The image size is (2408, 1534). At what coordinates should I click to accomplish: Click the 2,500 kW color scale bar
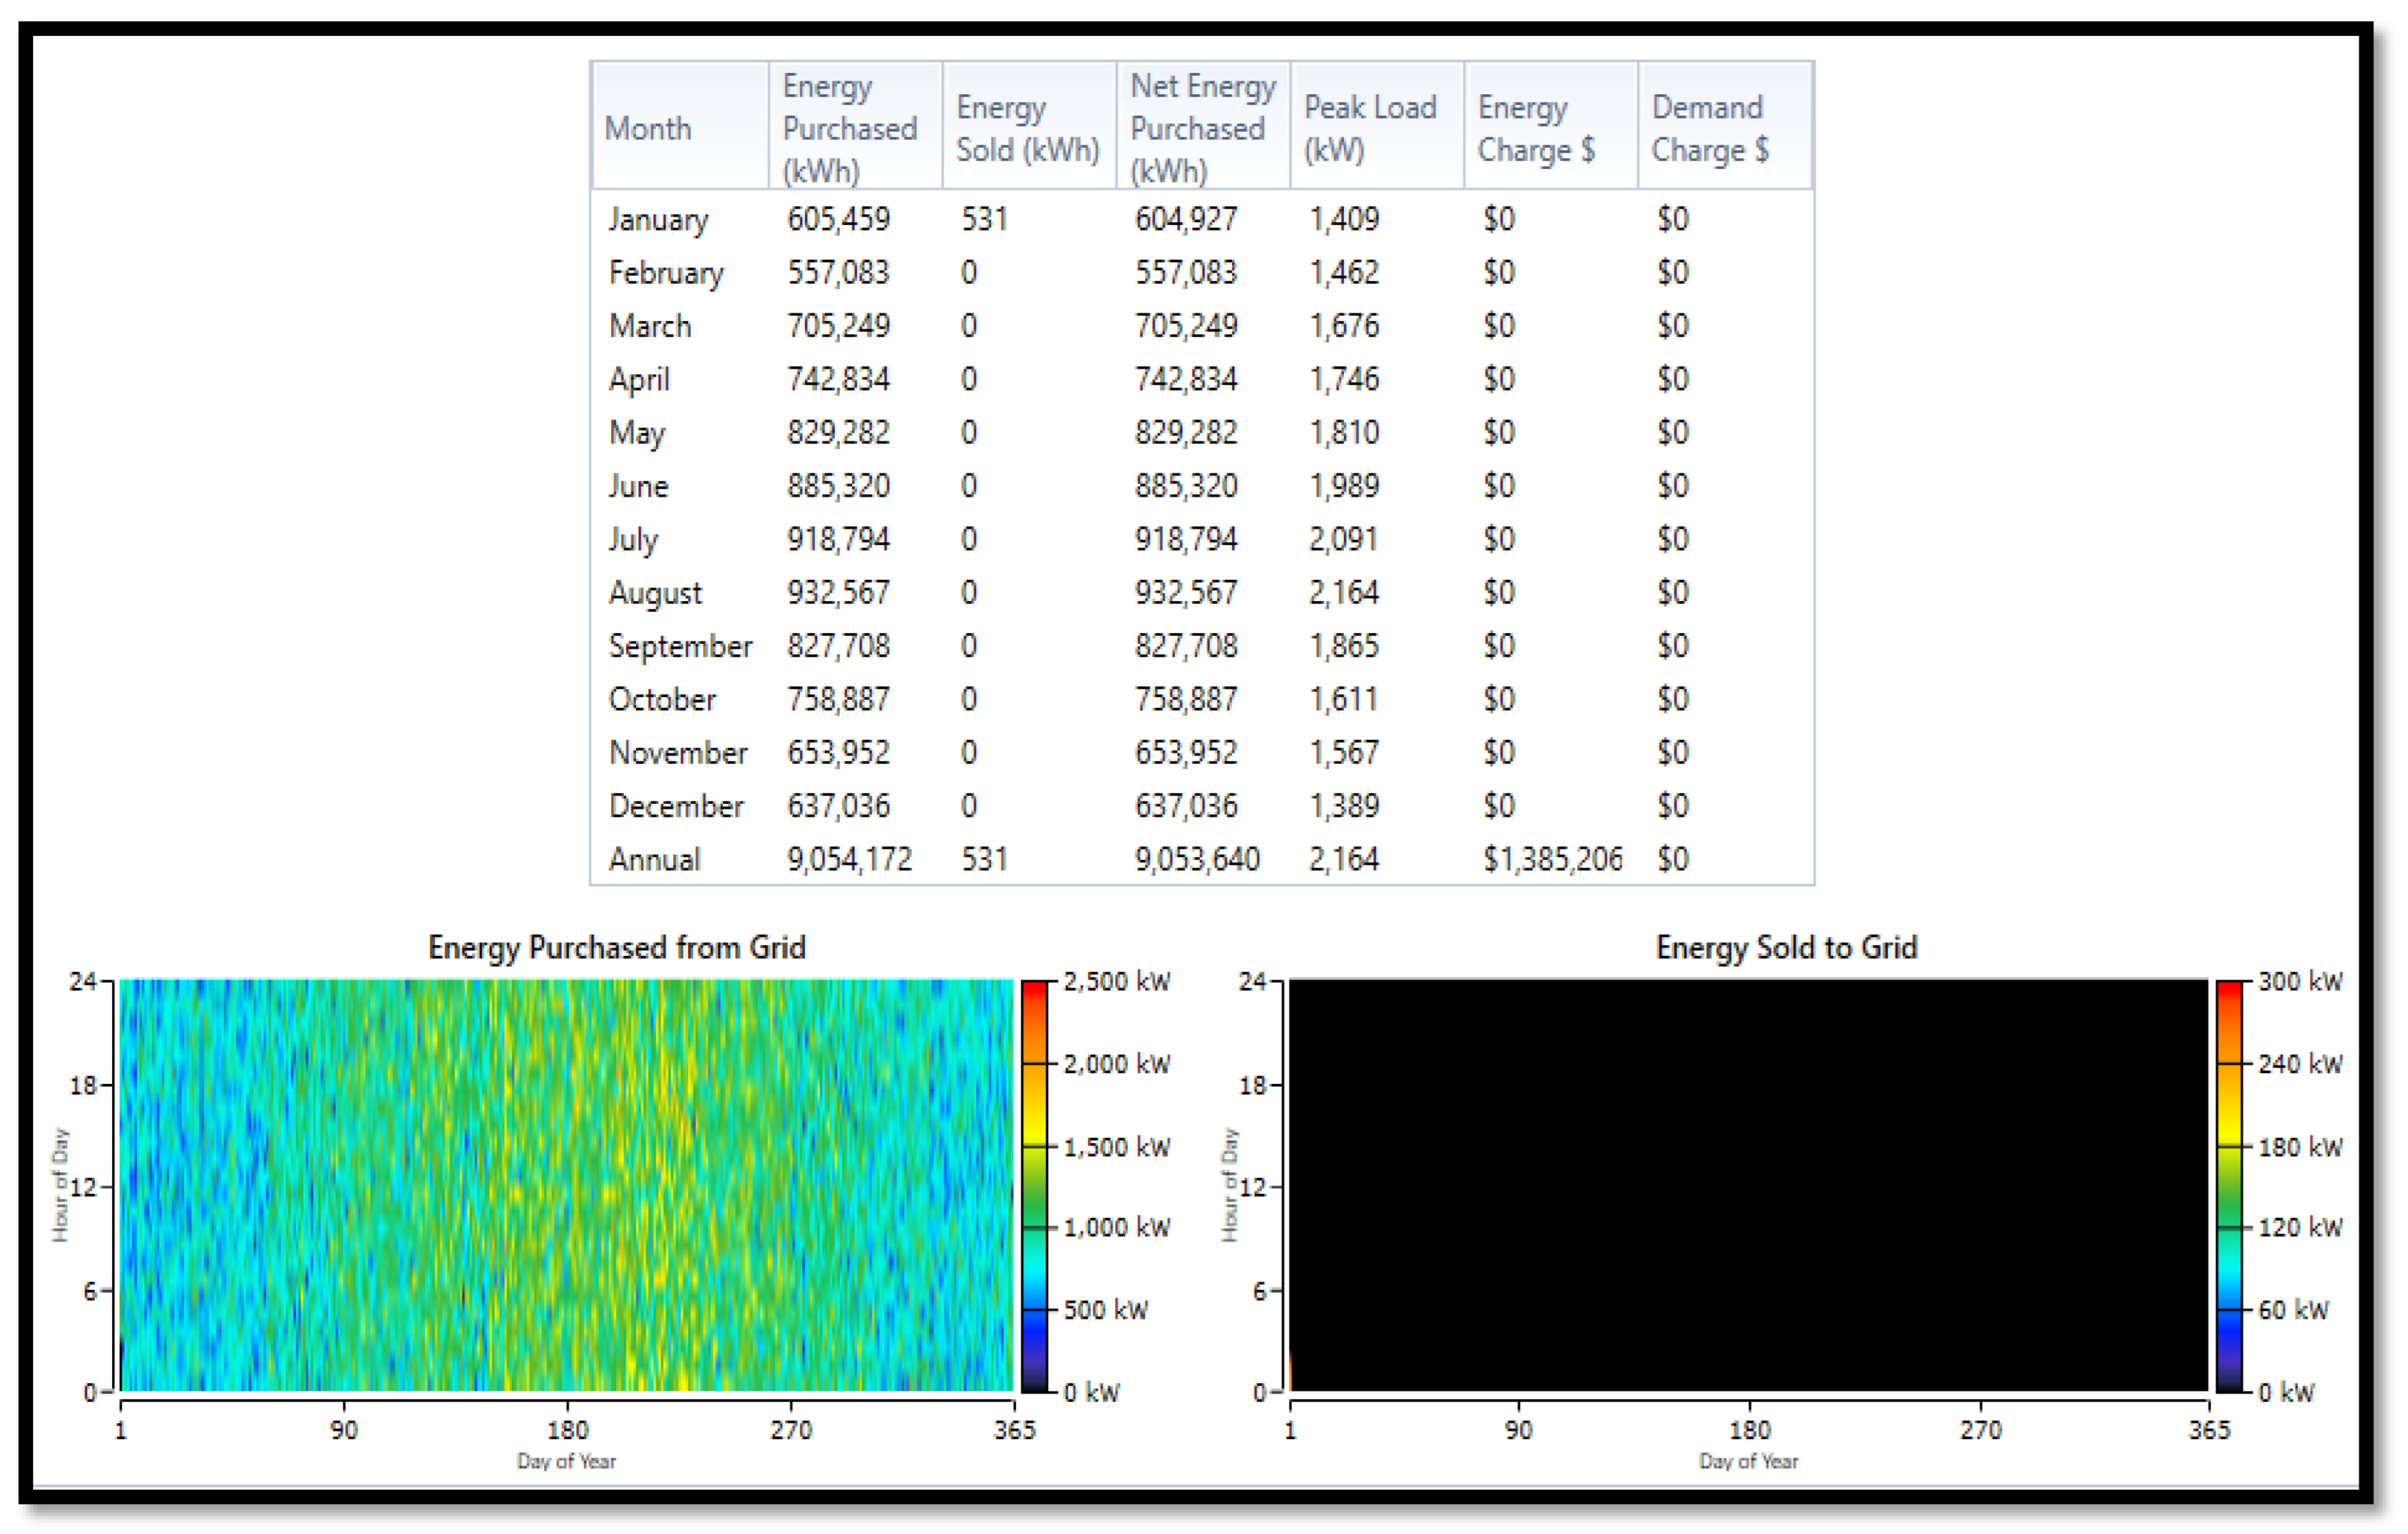pos(1034,1186)
